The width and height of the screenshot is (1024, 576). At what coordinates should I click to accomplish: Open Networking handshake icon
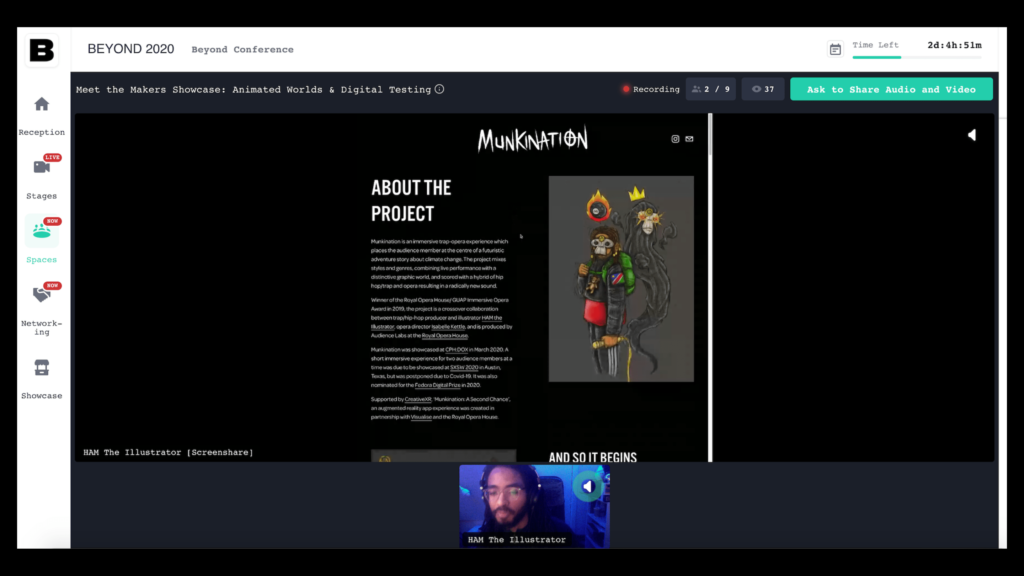point(42,295)
